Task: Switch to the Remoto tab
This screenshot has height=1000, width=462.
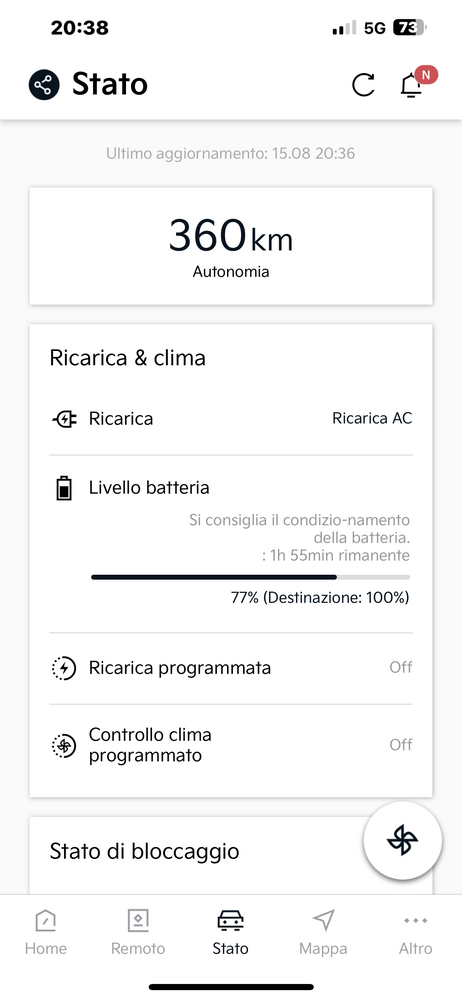Action: [x=138, y=933]
